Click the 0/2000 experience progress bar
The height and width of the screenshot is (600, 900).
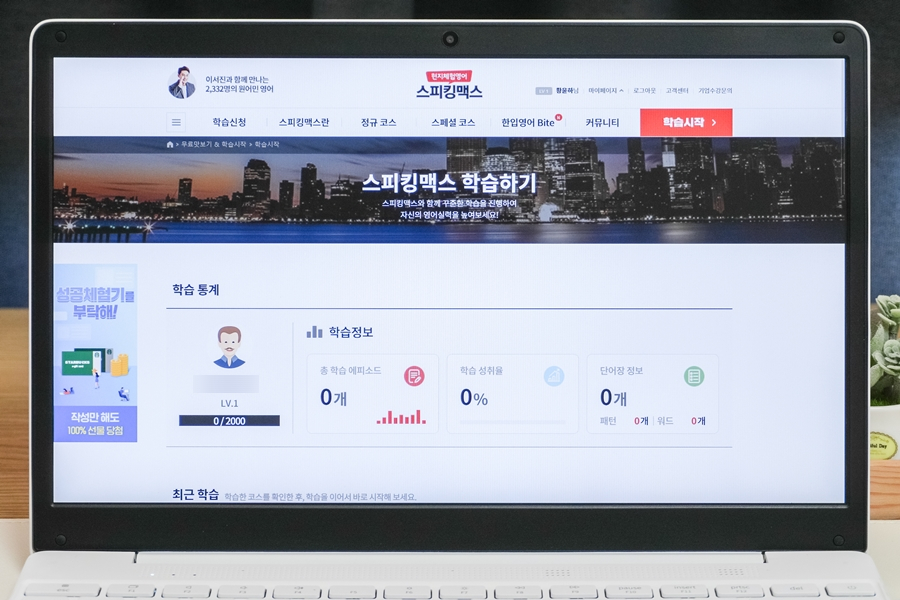pyautogui.click(x=229, y=421)
